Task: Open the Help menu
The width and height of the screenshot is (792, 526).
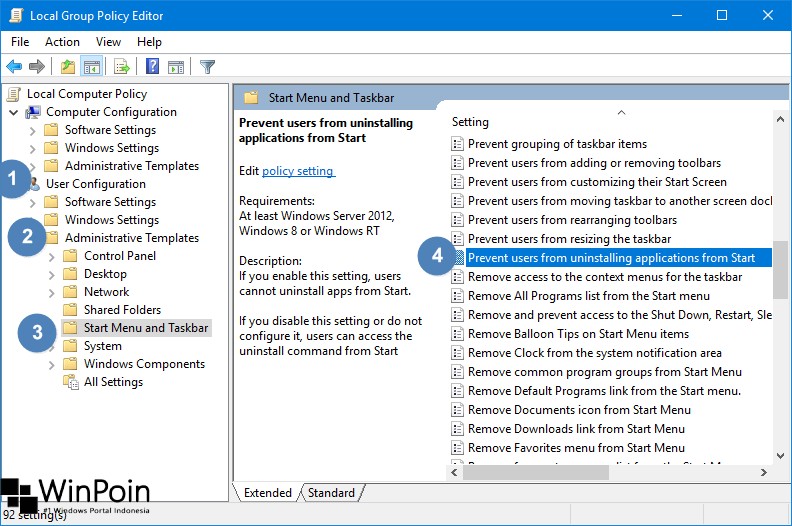Action: click(x=149, y=42)
